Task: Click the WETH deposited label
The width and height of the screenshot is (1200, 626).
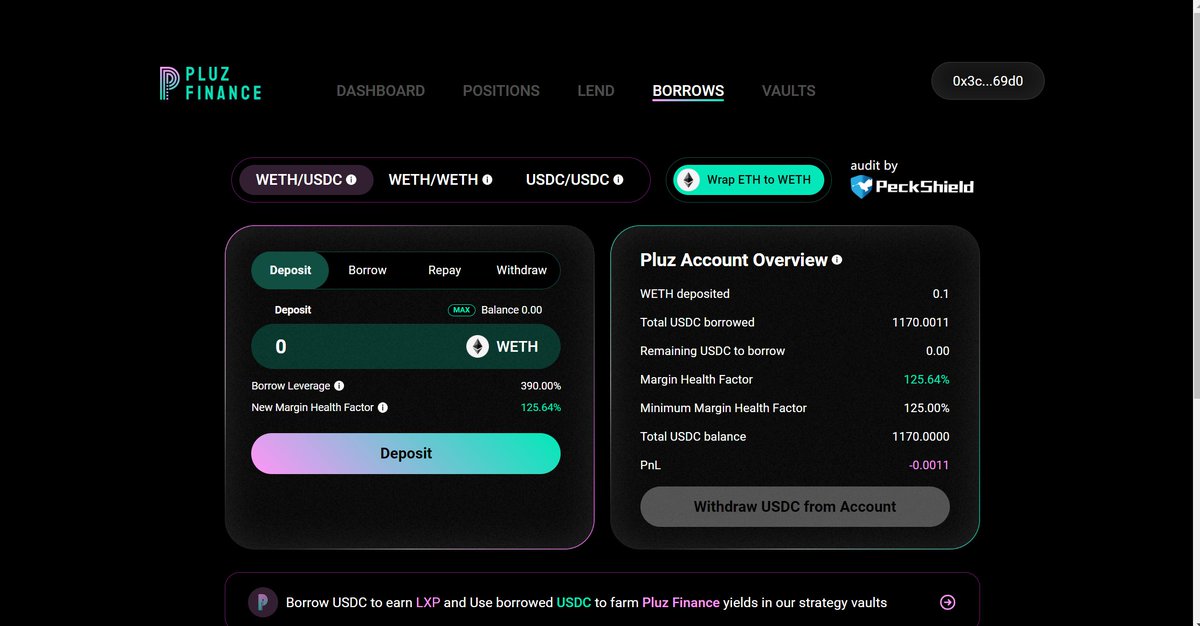Action: pyautogui.click(x=685, y=294)
